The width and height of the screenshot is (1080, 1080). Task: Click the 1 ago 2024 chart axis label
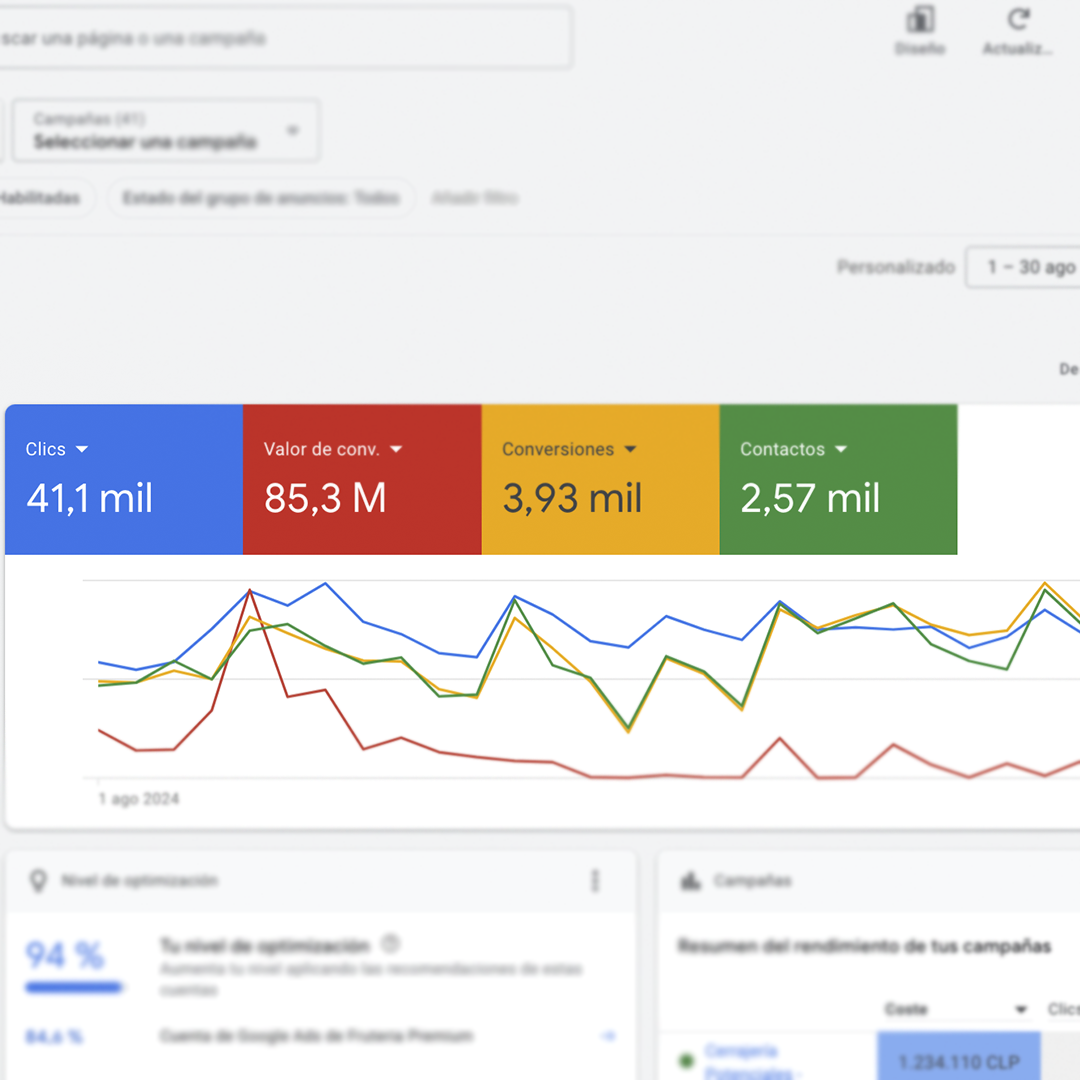(x=139, y=799)
